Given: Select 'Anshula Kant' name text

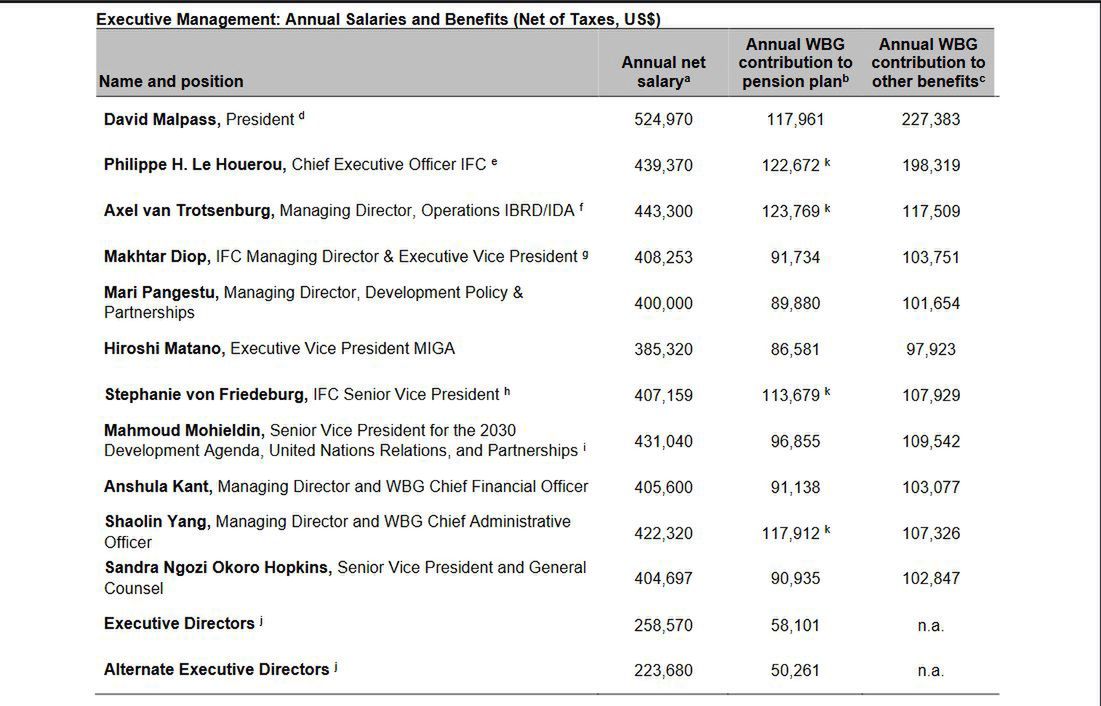Looking at the screenshot, I should point(158,487).
